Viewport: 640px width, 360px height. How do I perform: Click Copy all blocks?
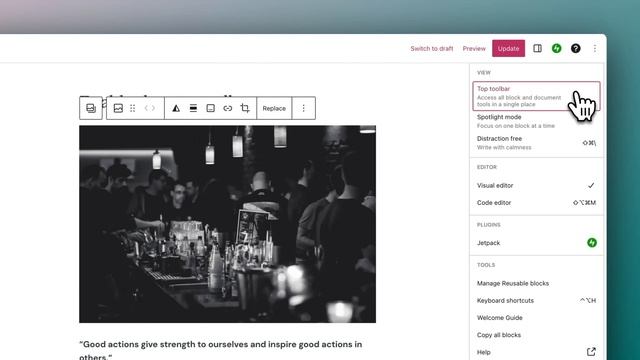[x=536, y=335]
